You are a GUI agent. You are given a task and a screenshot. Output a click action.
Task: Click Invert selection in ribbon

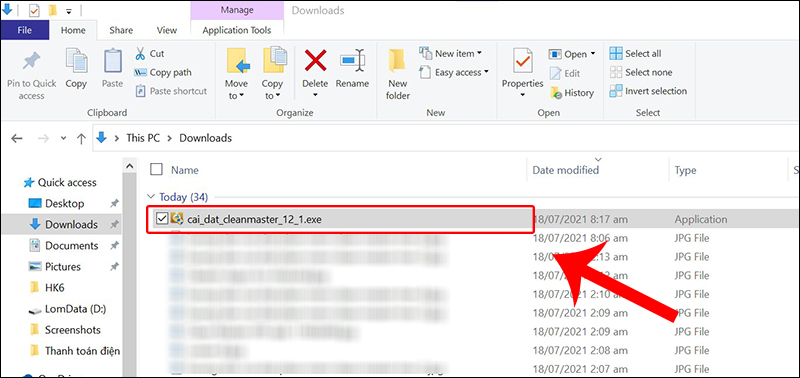coord(648,91)
